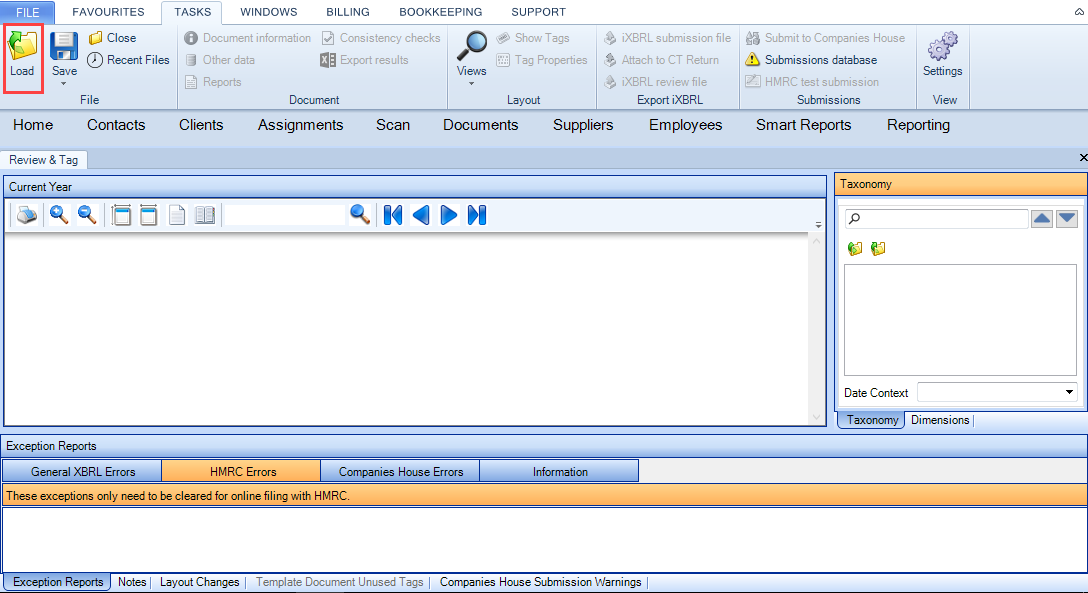Expand the Save dropdown arrow
This screenshot has width=1088, height=593.
64,84
